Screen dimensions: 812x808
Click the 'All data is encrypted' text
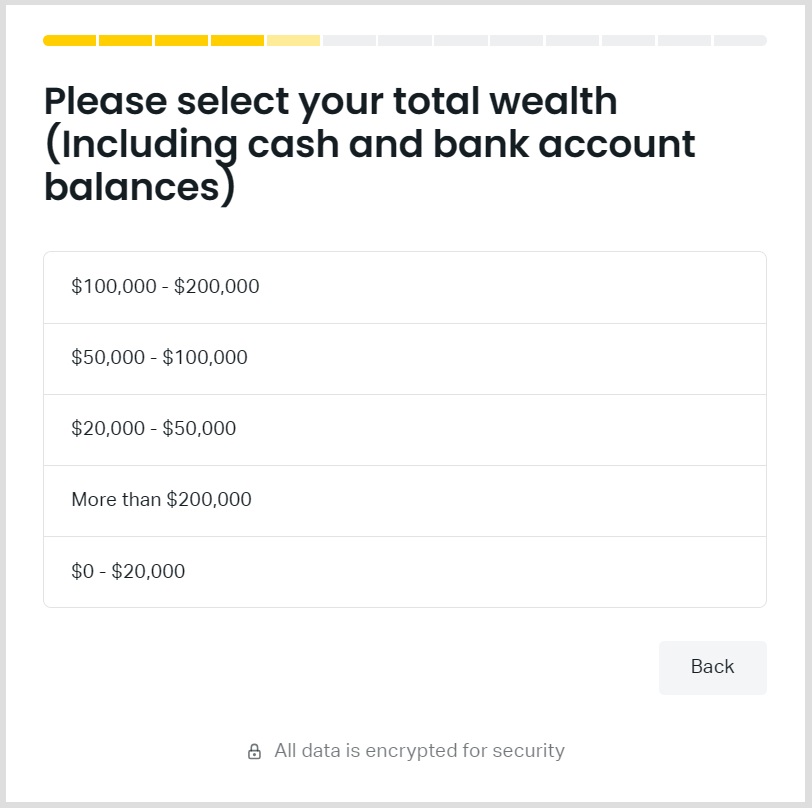[419, 751]
